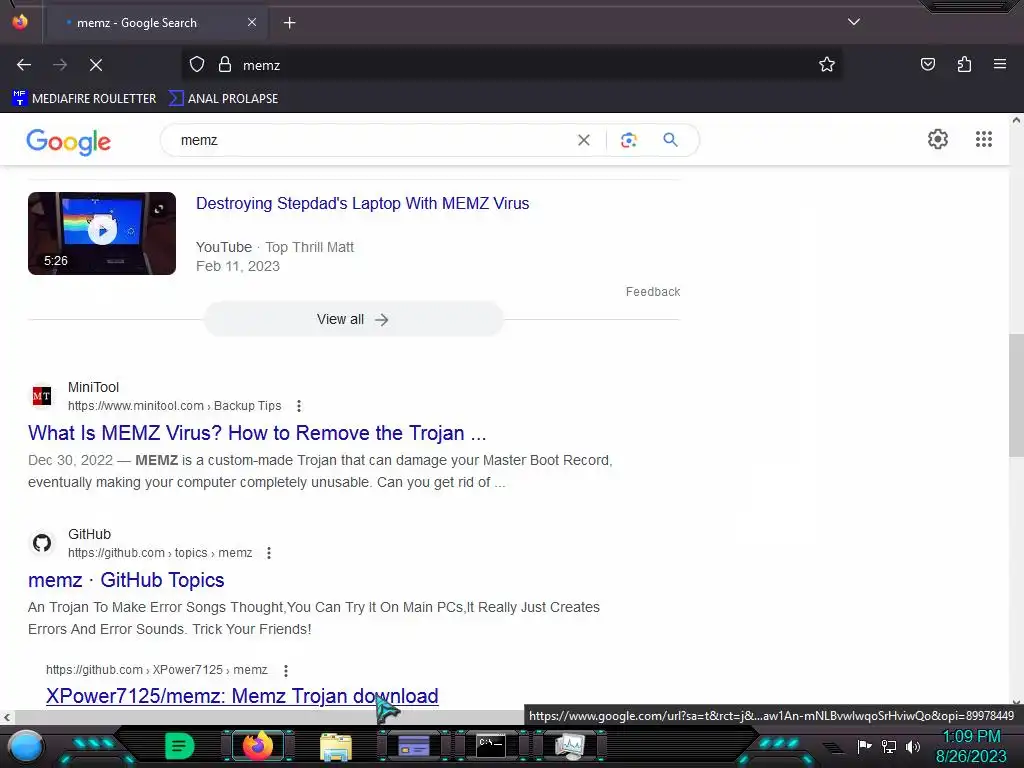Open the purple window app on taskbar

(413, 746)
